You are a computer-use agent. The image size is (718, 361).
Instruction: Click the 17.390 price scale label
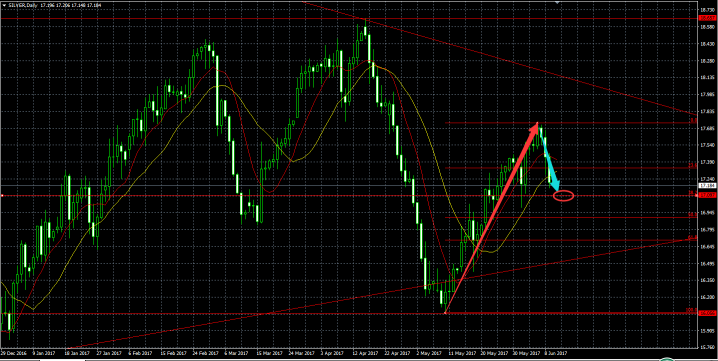(x=707, y=162)
